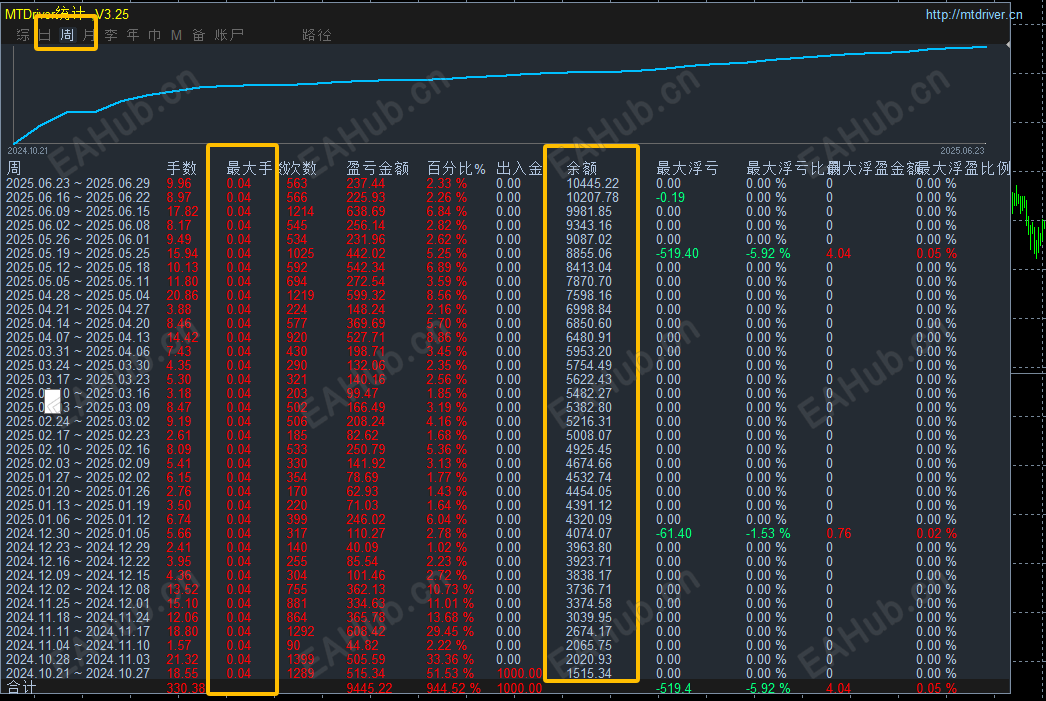
Task: Click percentage 51.53 %
Action: coord(450,674)
